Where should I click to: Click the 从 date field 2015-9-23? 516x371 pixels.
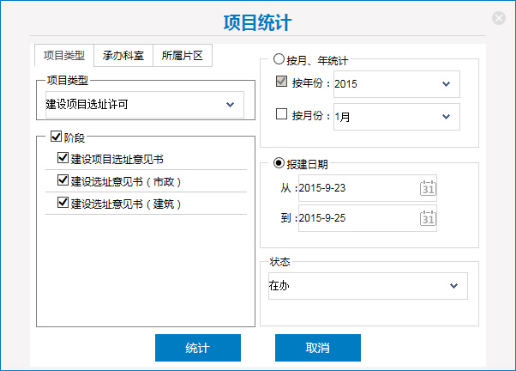(367, 188)
